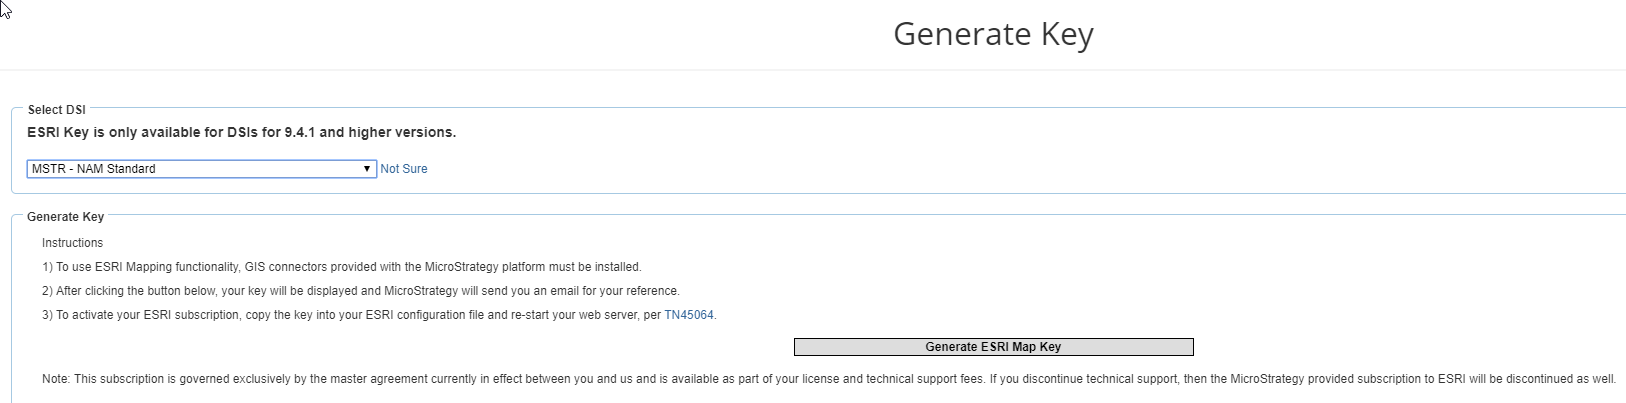This screenshot has width=1626, height=403.
Task: Click instruction step 2 about the email
Action: [360, 291]
